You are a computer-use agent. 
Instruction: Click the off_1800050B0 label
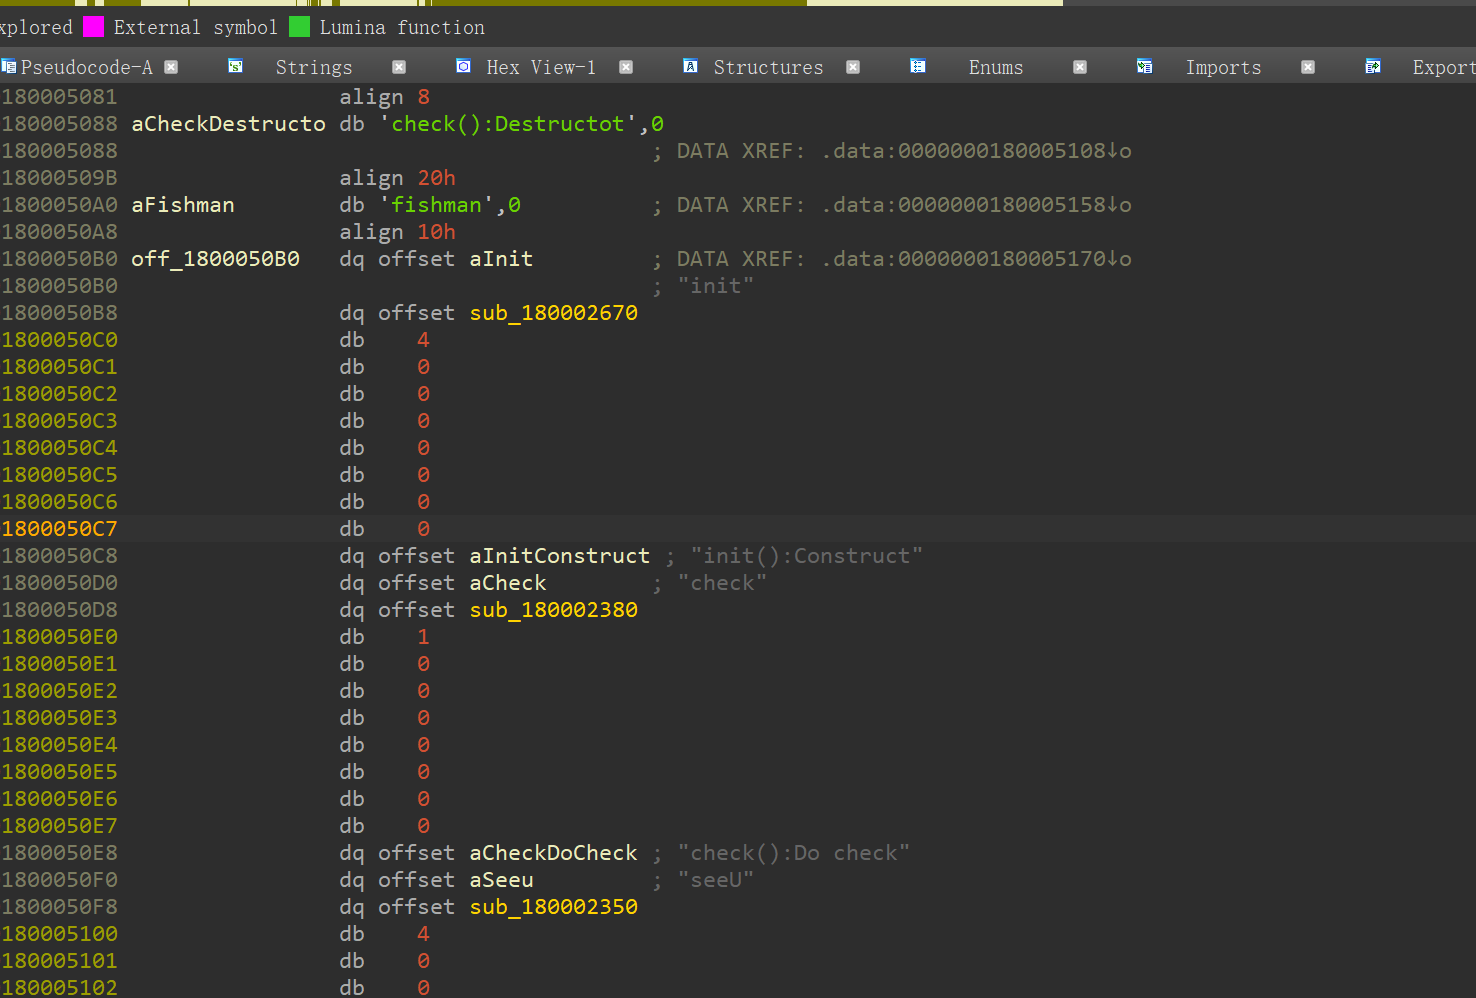click(215, 259)
